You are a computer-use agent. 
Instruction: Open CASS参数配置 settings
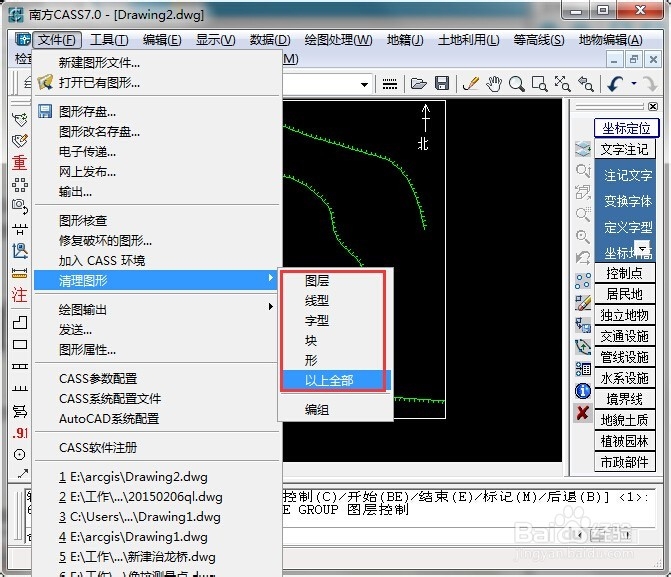[x=157, y=379]
